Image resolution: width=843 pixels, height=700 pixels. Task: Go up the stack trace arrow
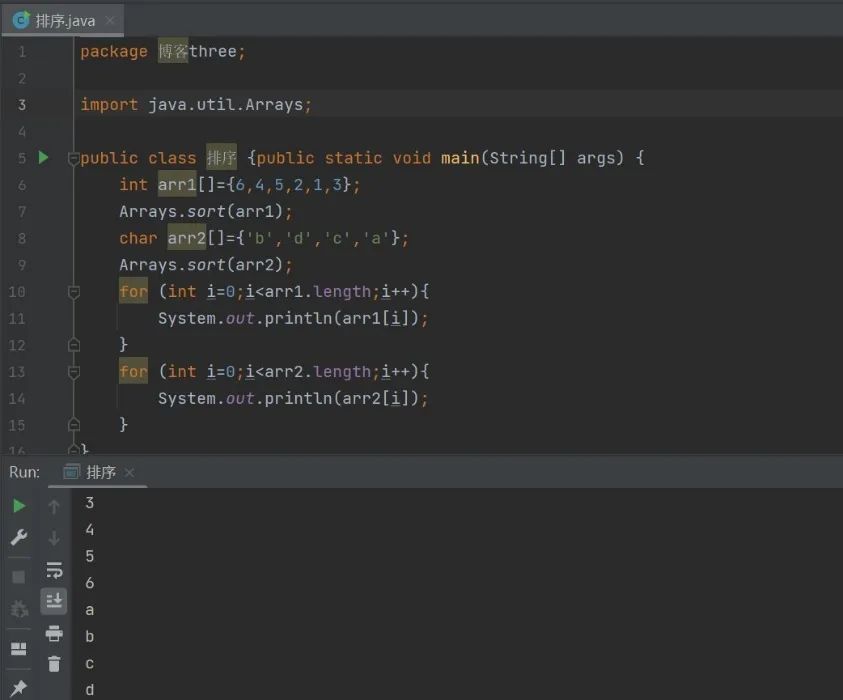tap(54, 506)
